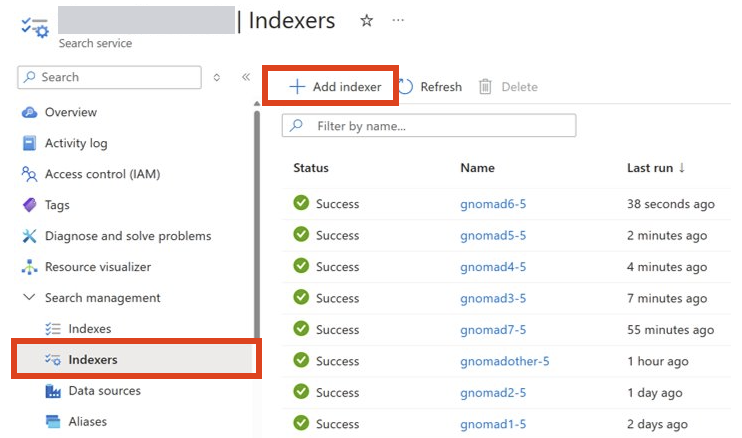This screenshot has width=742, height=438.
Task: Open Resource visualizer
Action: (x=98, y=267)
